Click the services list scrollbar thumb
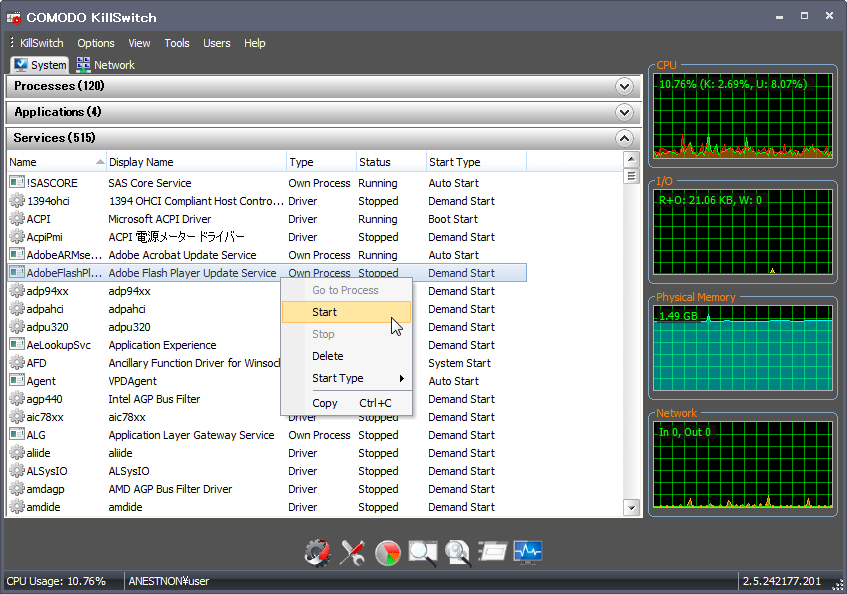The image size is (847, 594). point(631,177)
